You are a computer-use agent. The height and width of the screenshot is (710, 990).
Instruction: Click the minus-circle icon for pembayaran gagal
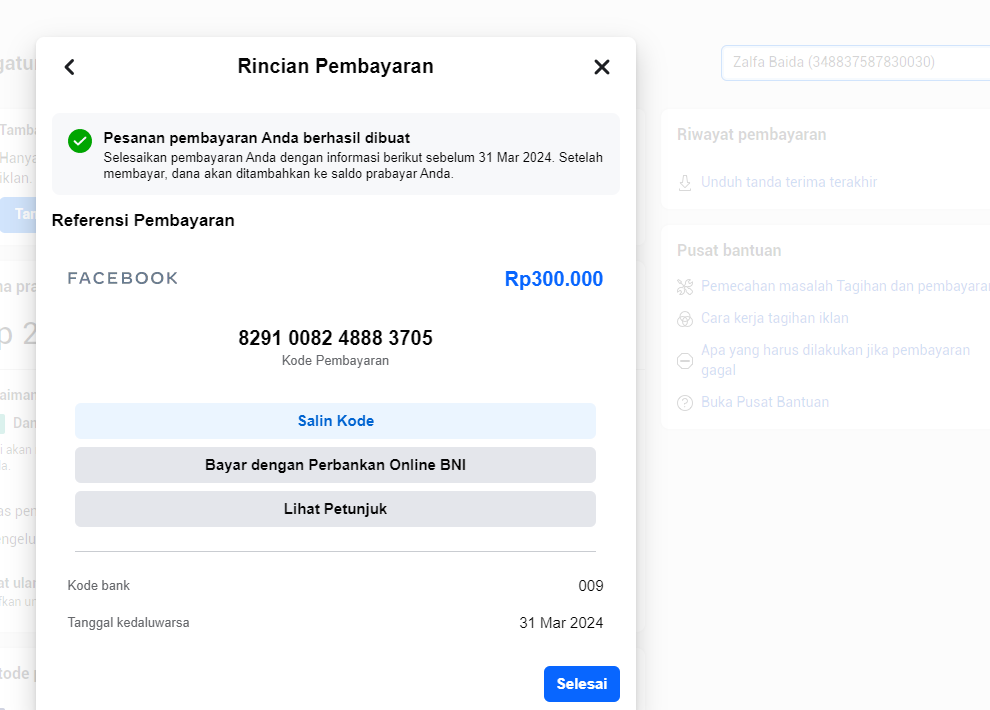[x=685, y=361]
